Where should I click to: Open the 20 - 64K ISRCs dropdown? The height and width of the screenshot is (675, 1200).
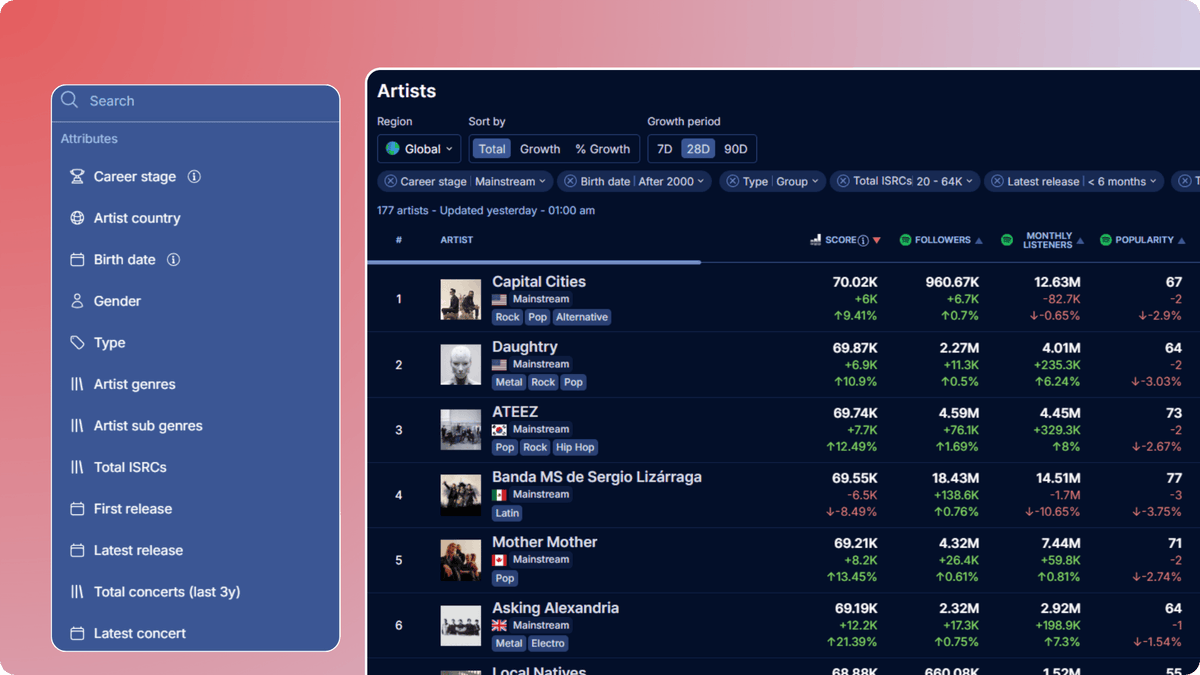(945, 181)
